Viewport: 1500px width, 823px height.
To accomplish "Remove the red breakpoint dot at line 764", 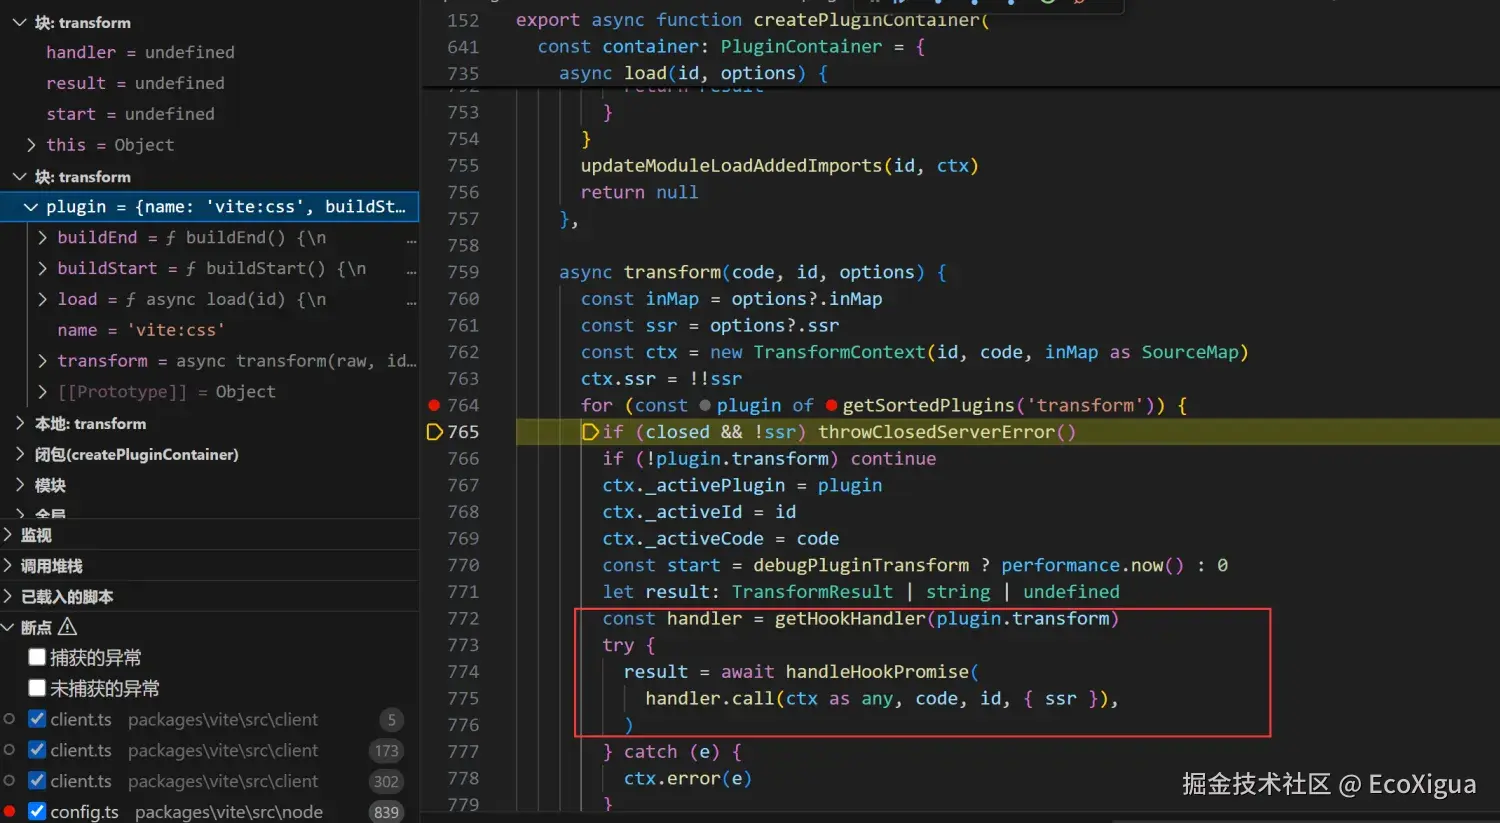I will pyautogui.click(x=434, y=405).
